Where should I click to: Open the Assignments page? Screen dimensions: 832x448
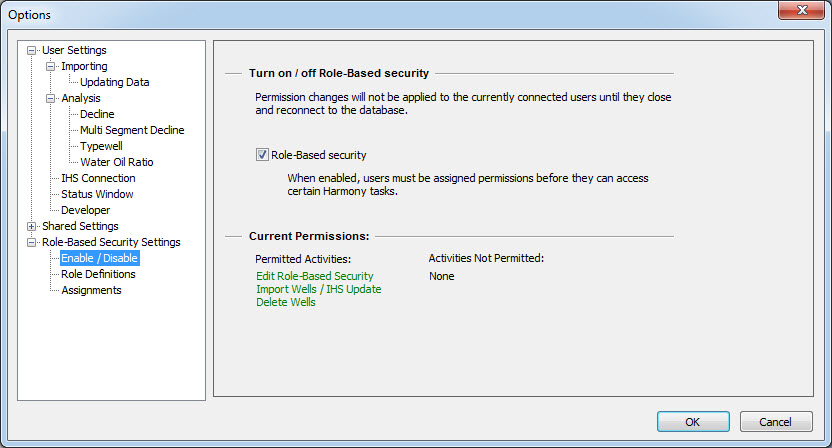pos(91,290)
